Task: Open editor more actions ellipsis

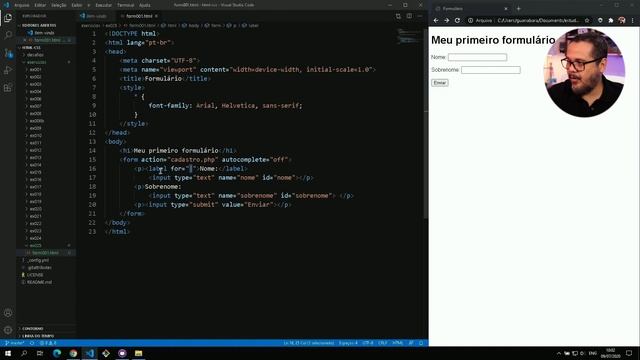Action: [420, 16]
